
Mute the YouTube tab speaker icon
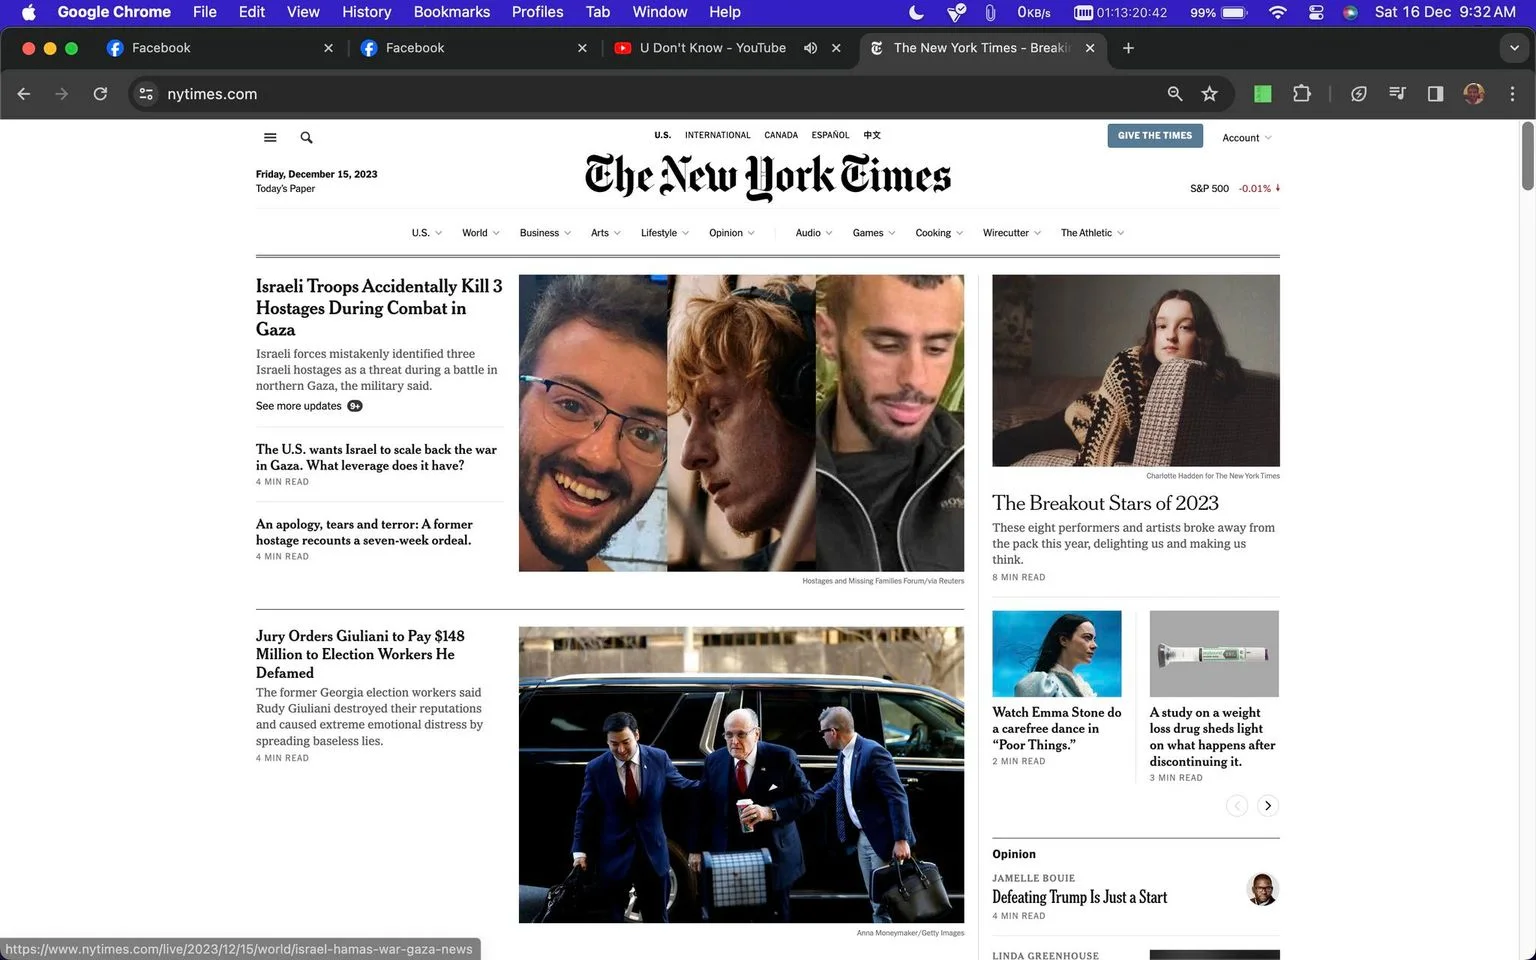tap(810, 48)
